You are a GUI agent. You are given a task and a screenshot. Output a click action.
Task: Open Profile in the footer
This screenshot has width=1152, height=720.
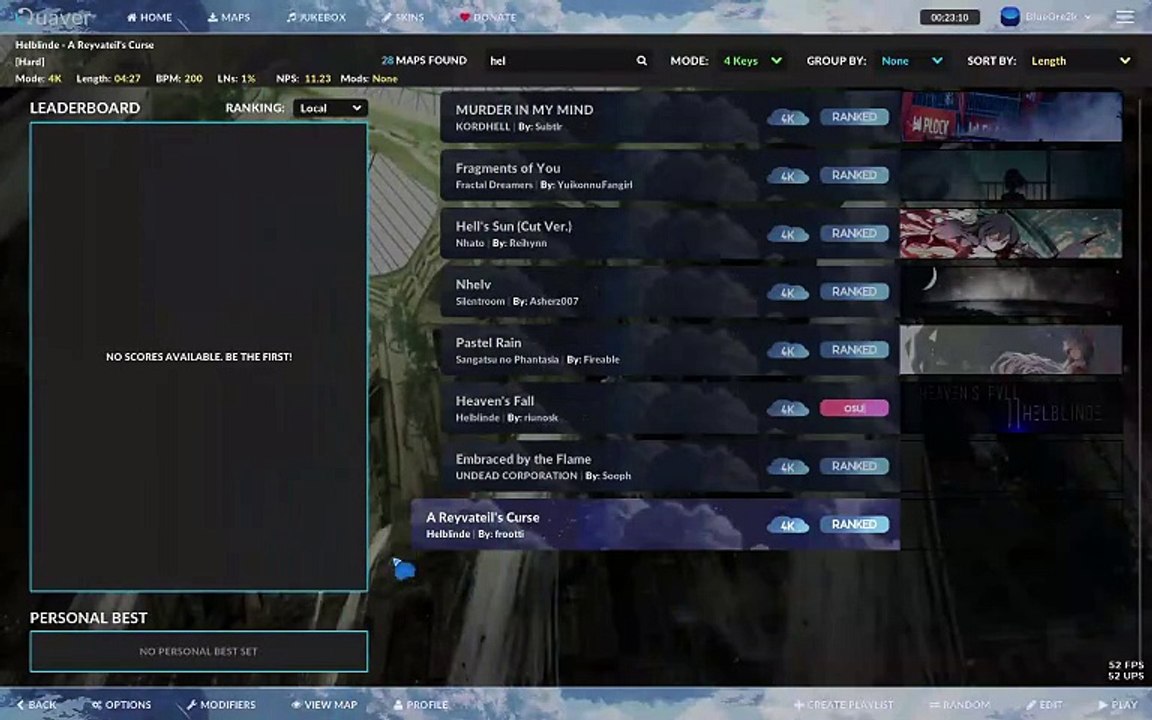click(x=421, y=705)
